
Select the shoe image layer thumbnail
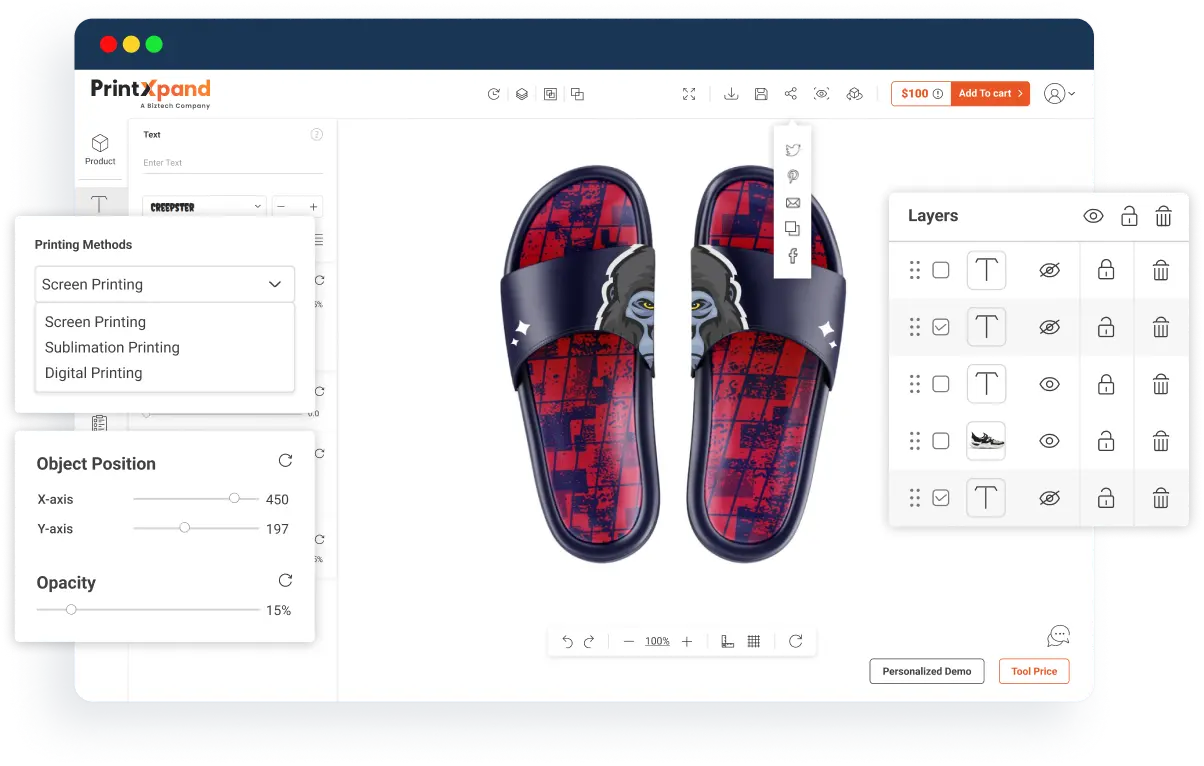[x=986, y=441]
